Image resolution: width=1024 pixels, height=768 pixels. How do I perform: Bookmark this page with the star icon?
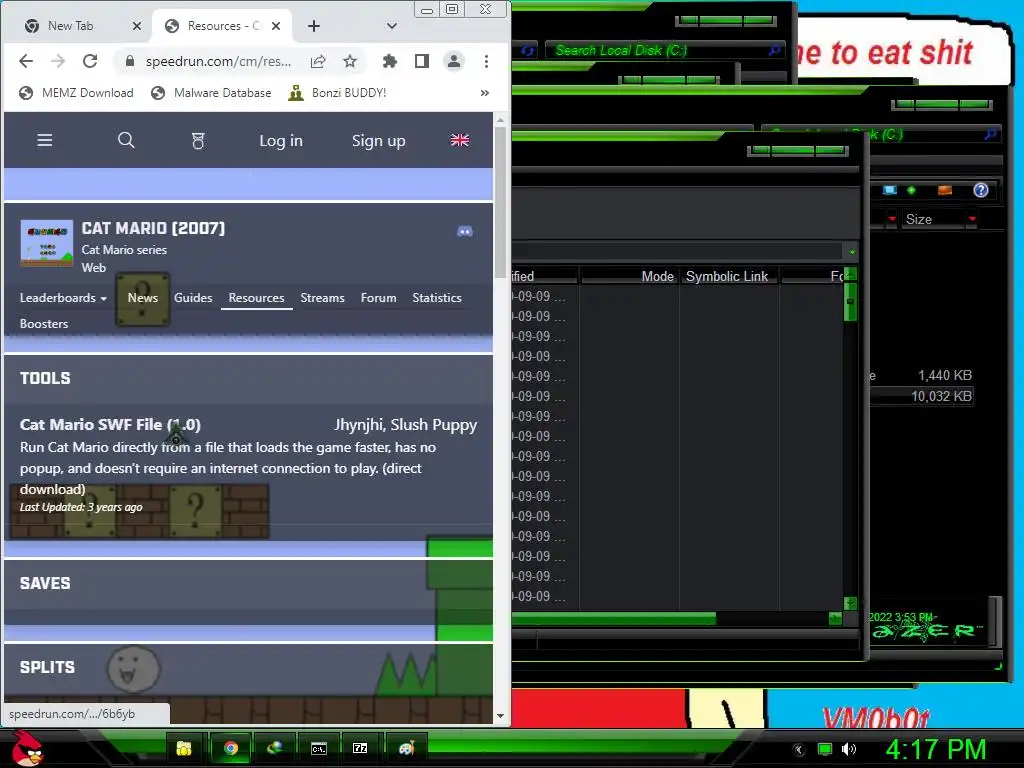[350, 61]
